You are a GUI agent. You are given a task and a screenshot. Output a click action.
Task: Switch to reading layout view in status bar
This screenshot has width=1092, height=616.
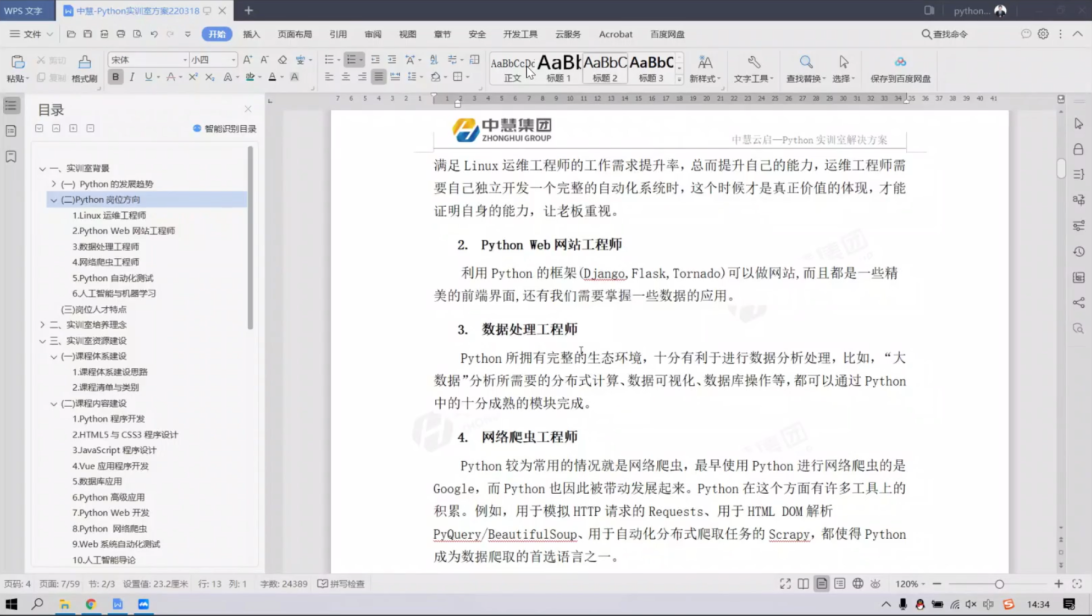[x=803, y=583]
